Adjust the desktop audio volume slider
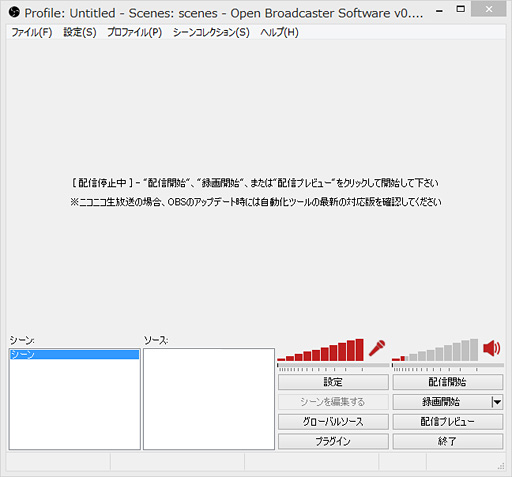512x477 pixels. [x=448, y=366]
